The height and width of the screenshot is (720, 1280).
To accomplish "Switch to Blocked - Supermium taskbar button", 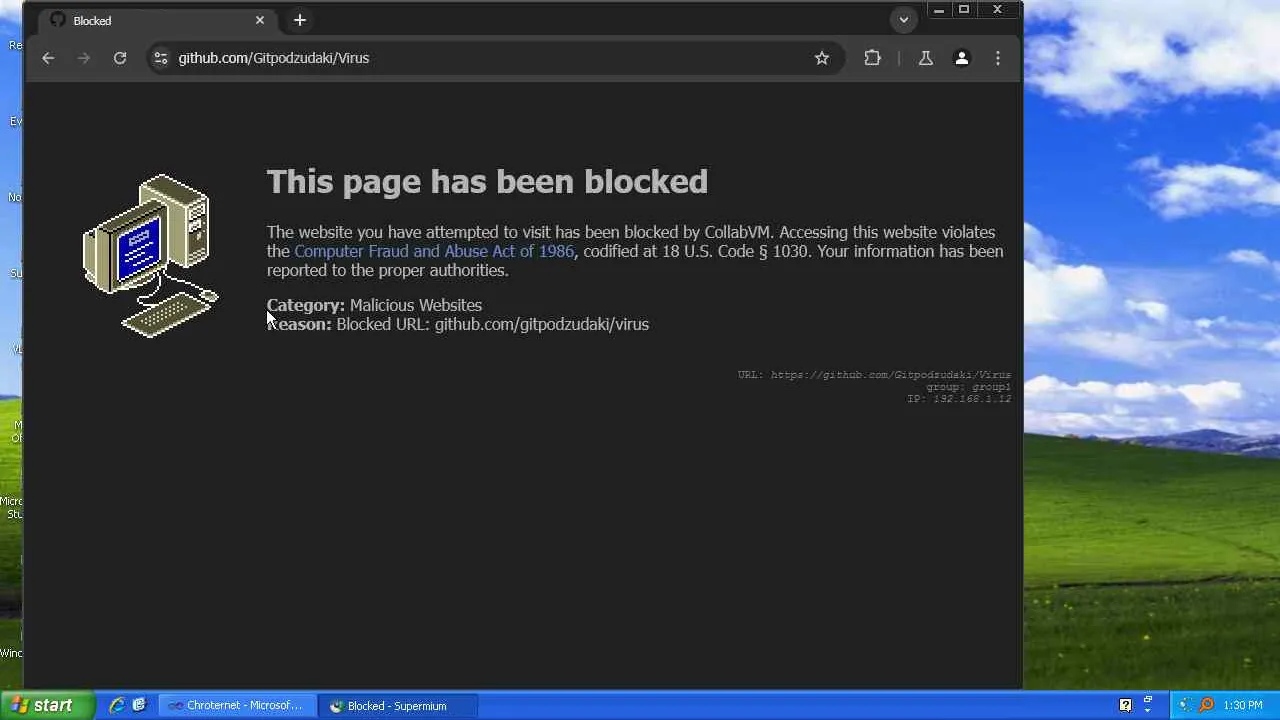I will (398, 705).
